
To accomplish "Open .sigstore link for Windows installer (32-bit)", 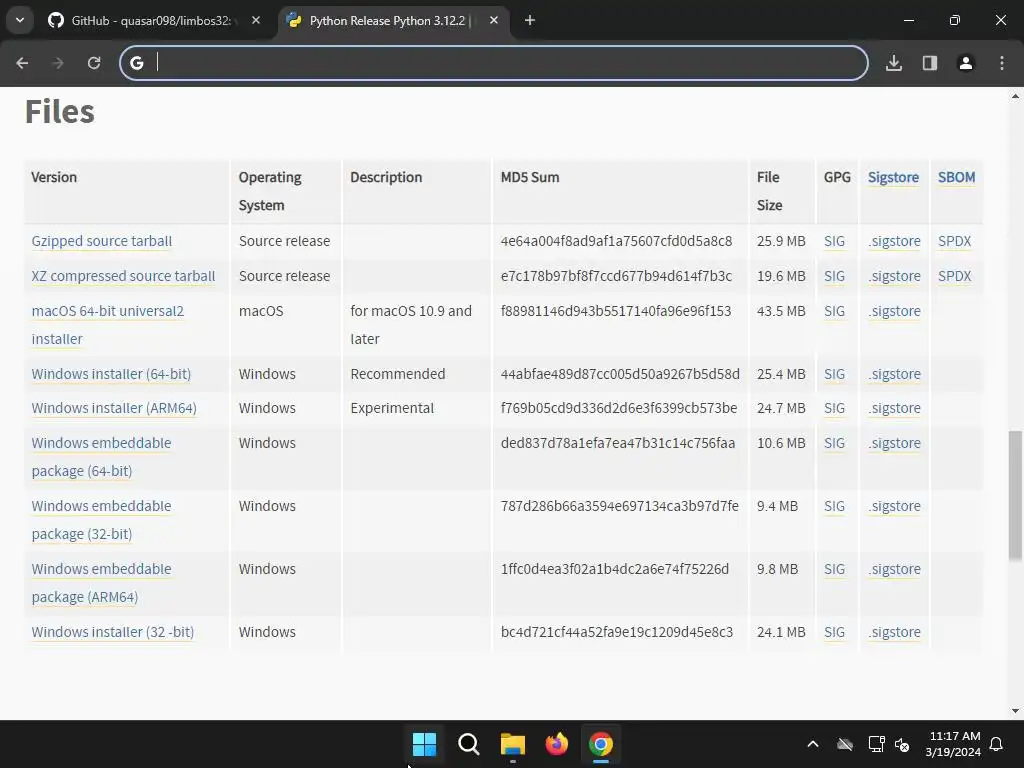I will [x=895, y=632].
